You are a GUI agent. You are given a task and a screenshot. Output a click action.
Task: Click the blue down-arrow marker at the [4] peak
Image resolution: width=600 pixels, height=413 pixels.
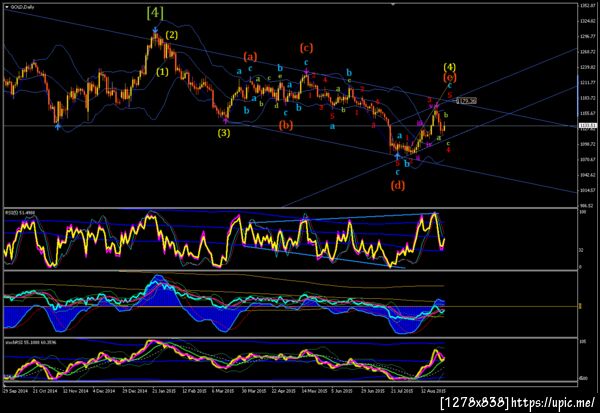coord(155,30)
